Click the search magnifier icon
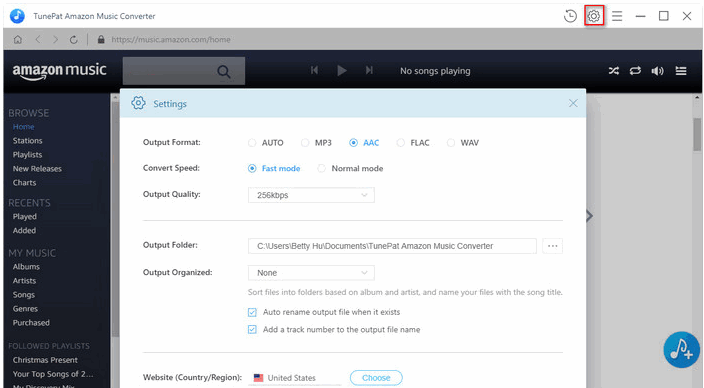Image resolution: width=704 pixels, height=388 pixels. 224,71
